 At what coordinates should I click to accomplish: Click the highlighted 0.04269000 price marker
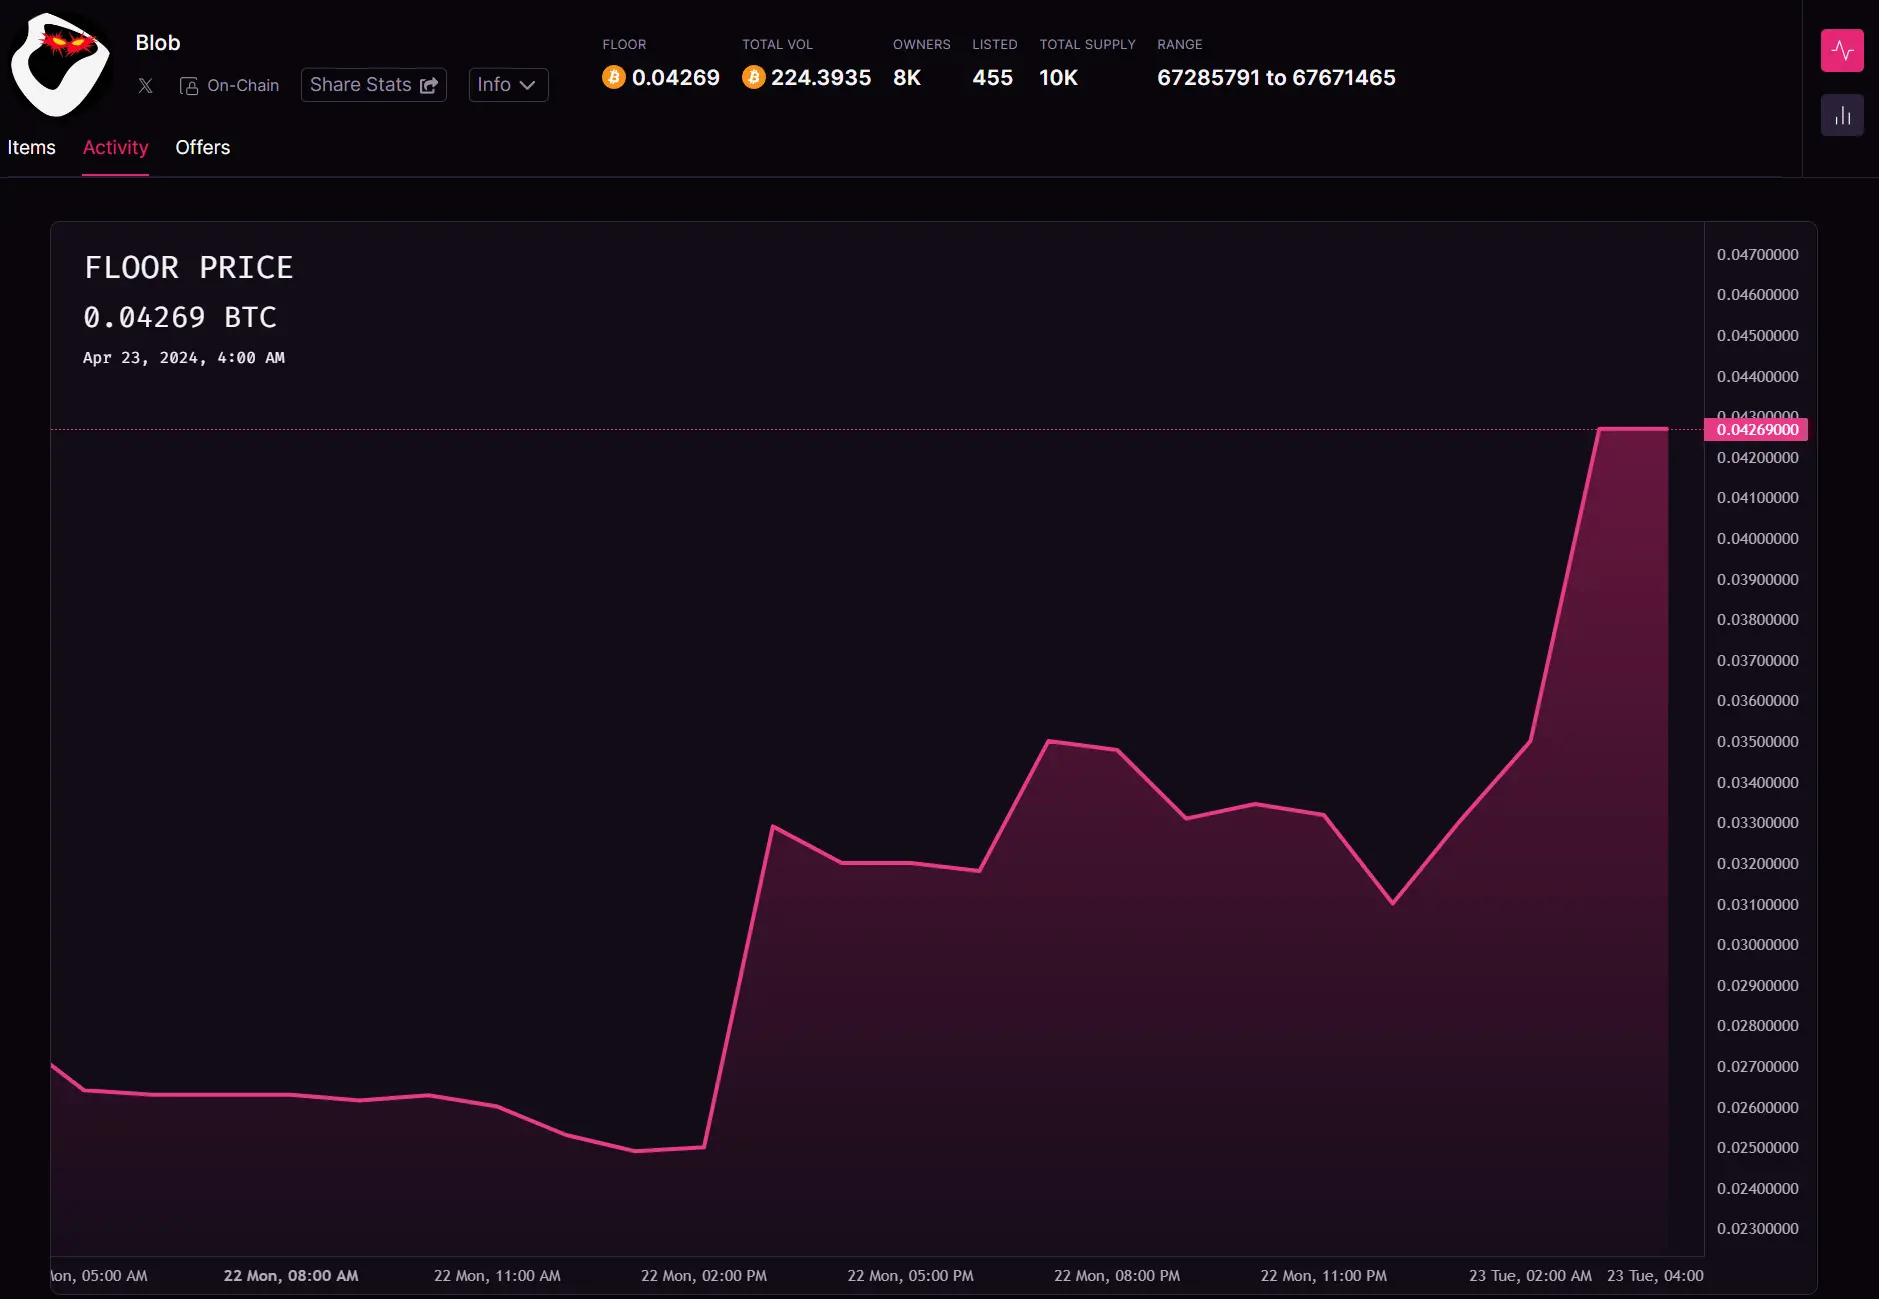coord(1756,430)
